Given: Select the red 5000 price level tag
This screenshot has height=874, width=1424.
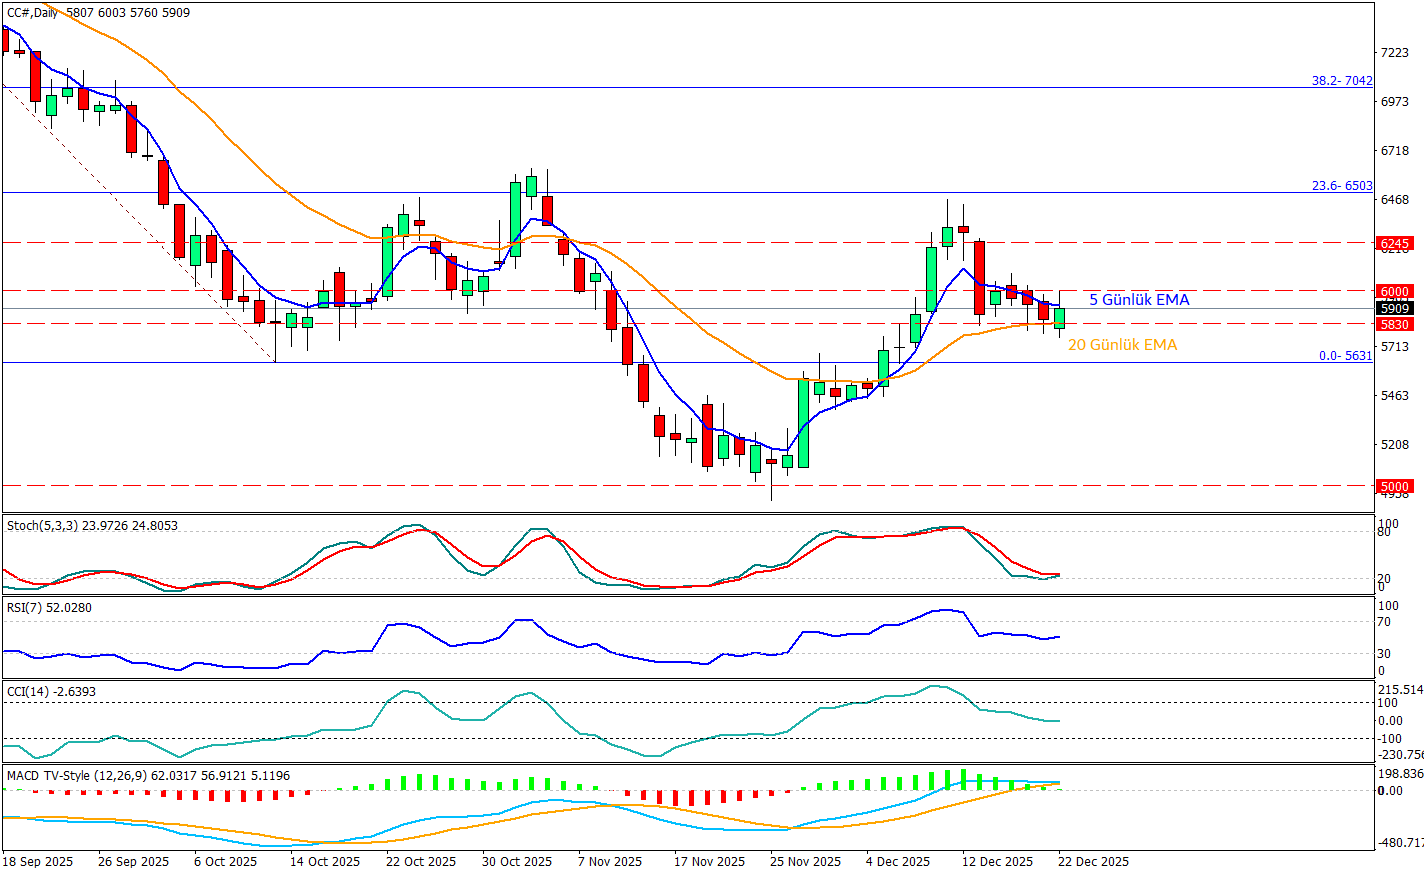Looking at the screenshot, I should tap(1394, 487).
